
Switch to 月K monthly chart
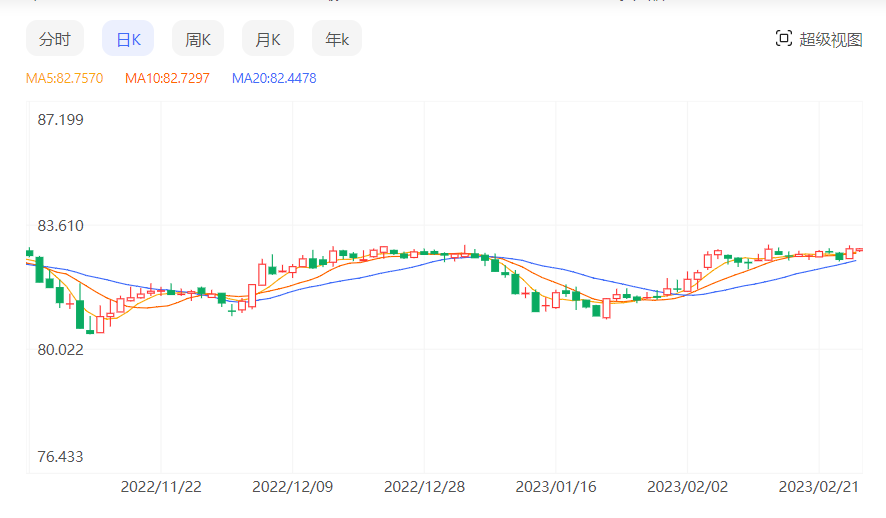[268, 39]
